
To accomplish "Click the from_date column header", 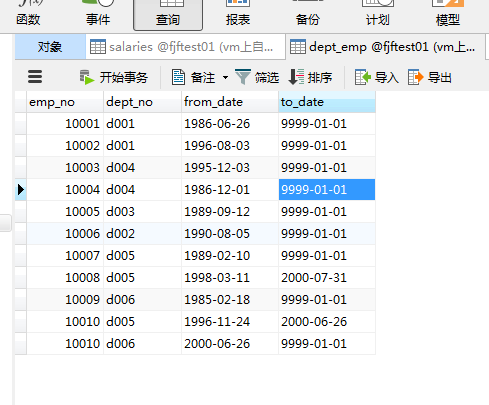I will pyautogui.click(x=230, y=102).
